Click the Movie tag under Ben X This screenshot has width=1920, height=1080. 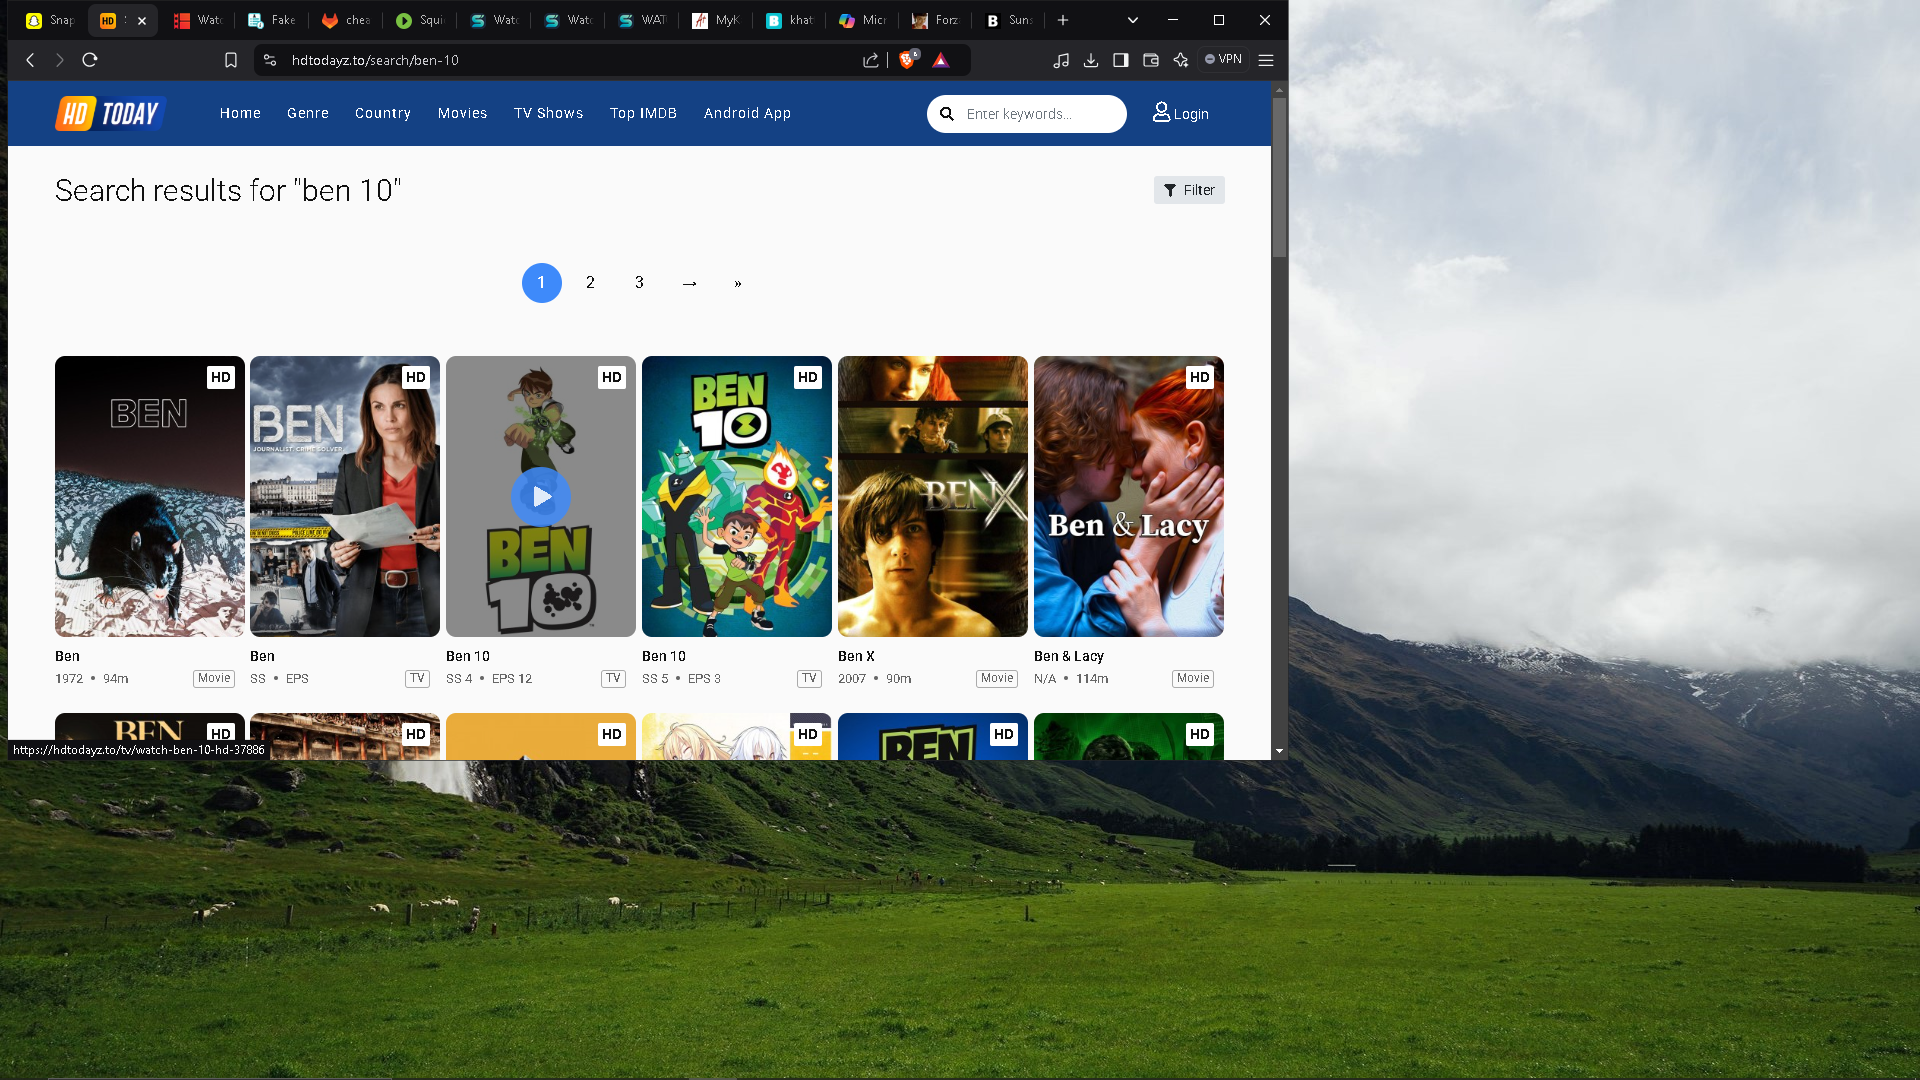997,678
